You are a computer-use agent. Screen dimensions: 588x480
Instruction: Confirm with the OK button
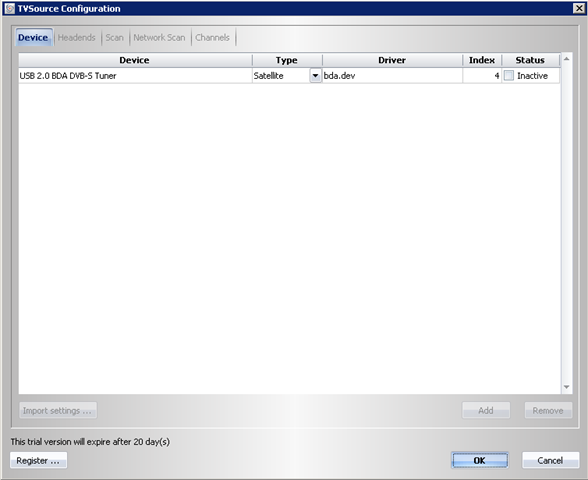[480, 460]
